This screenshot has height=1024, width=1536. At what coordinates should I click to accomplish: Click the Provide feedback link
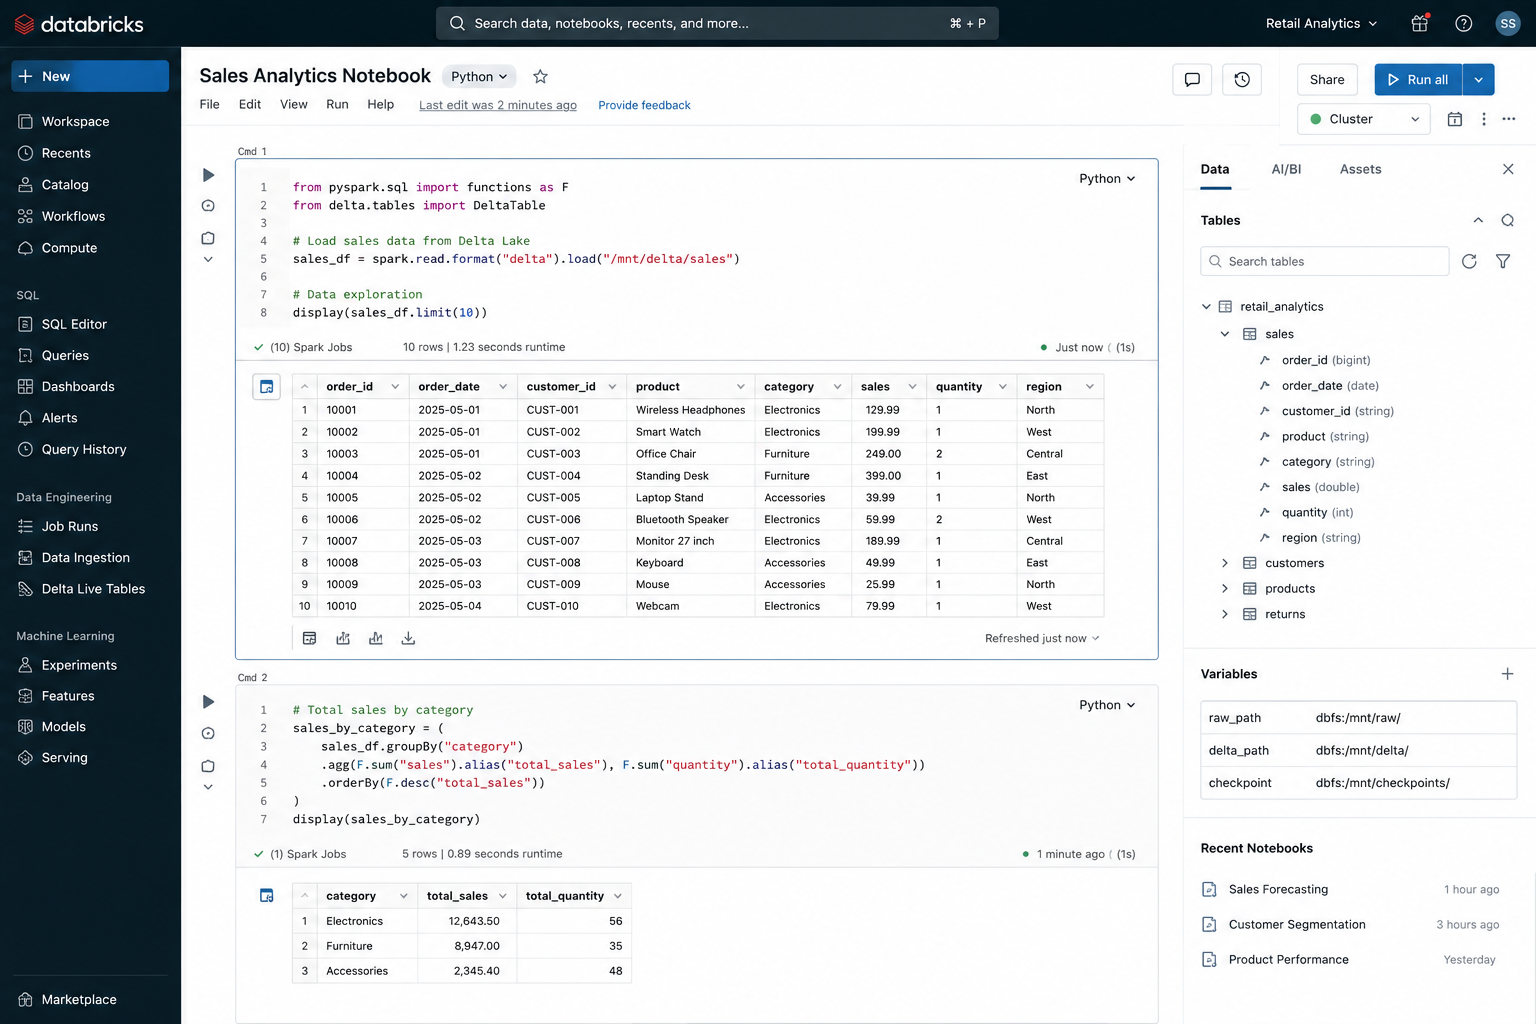pos(644,105)
